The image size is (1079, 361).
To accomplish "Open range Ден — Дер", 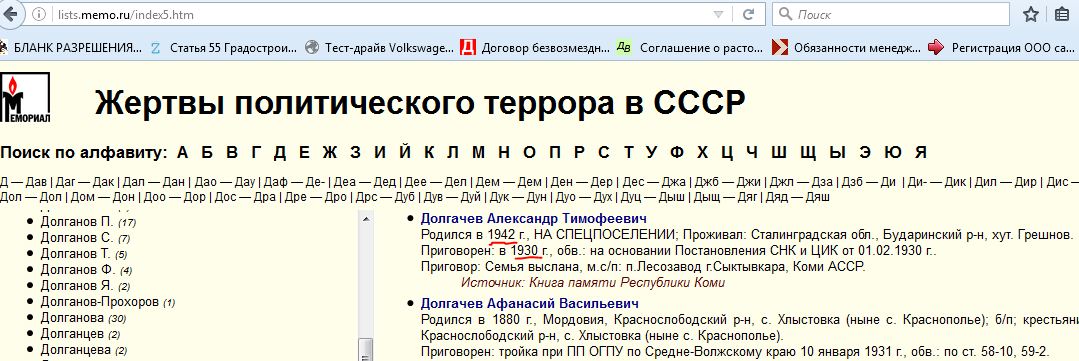I will click(x=581, y=182).
